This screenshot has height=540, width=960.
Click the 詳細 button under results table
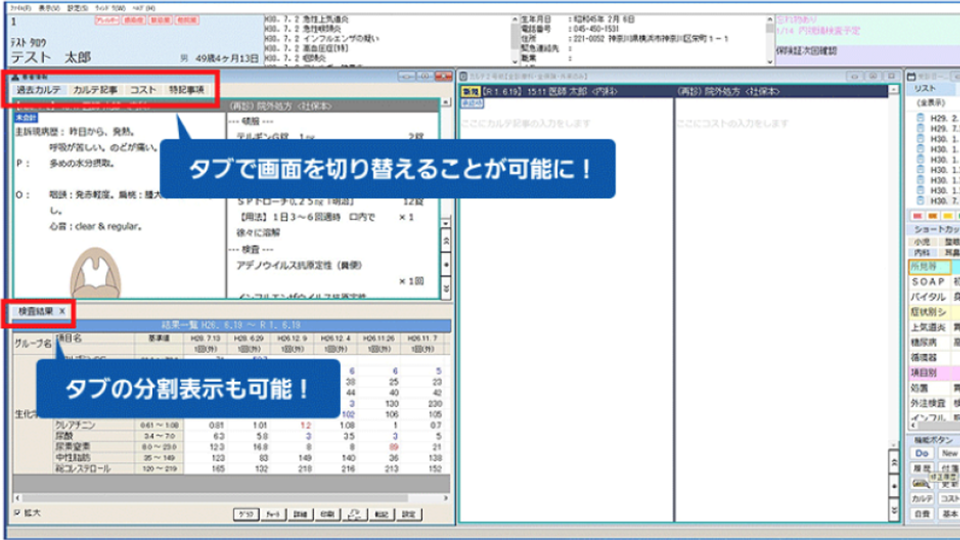299,514
